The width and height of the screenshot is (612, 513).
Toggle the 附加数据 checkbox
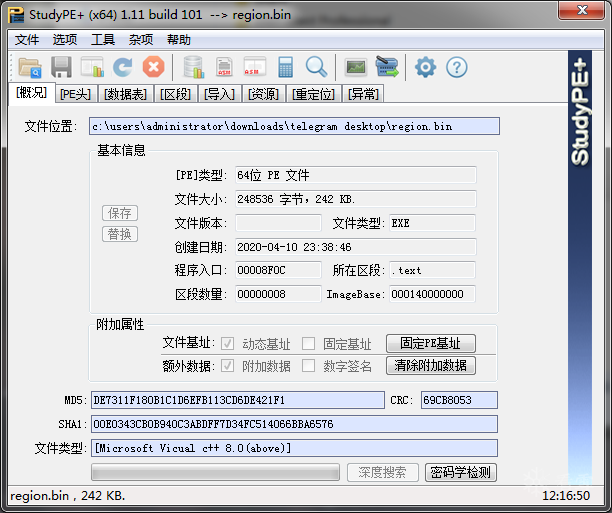[228, 366]
